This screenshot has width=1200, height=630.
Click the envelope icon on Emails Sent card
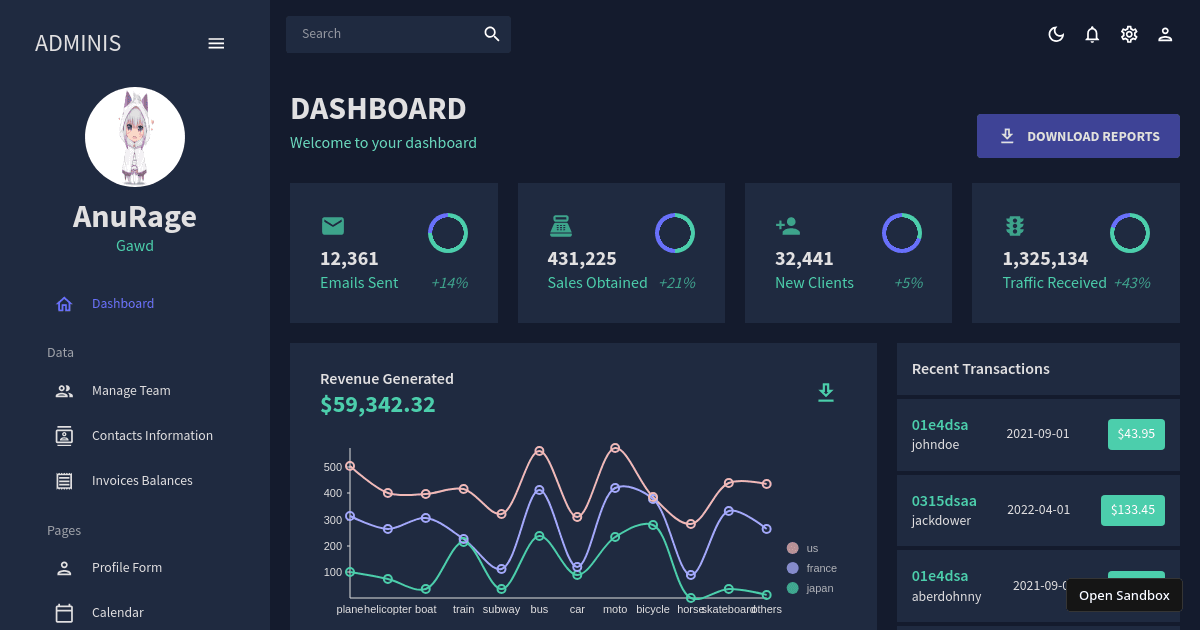tap(333, 226)
